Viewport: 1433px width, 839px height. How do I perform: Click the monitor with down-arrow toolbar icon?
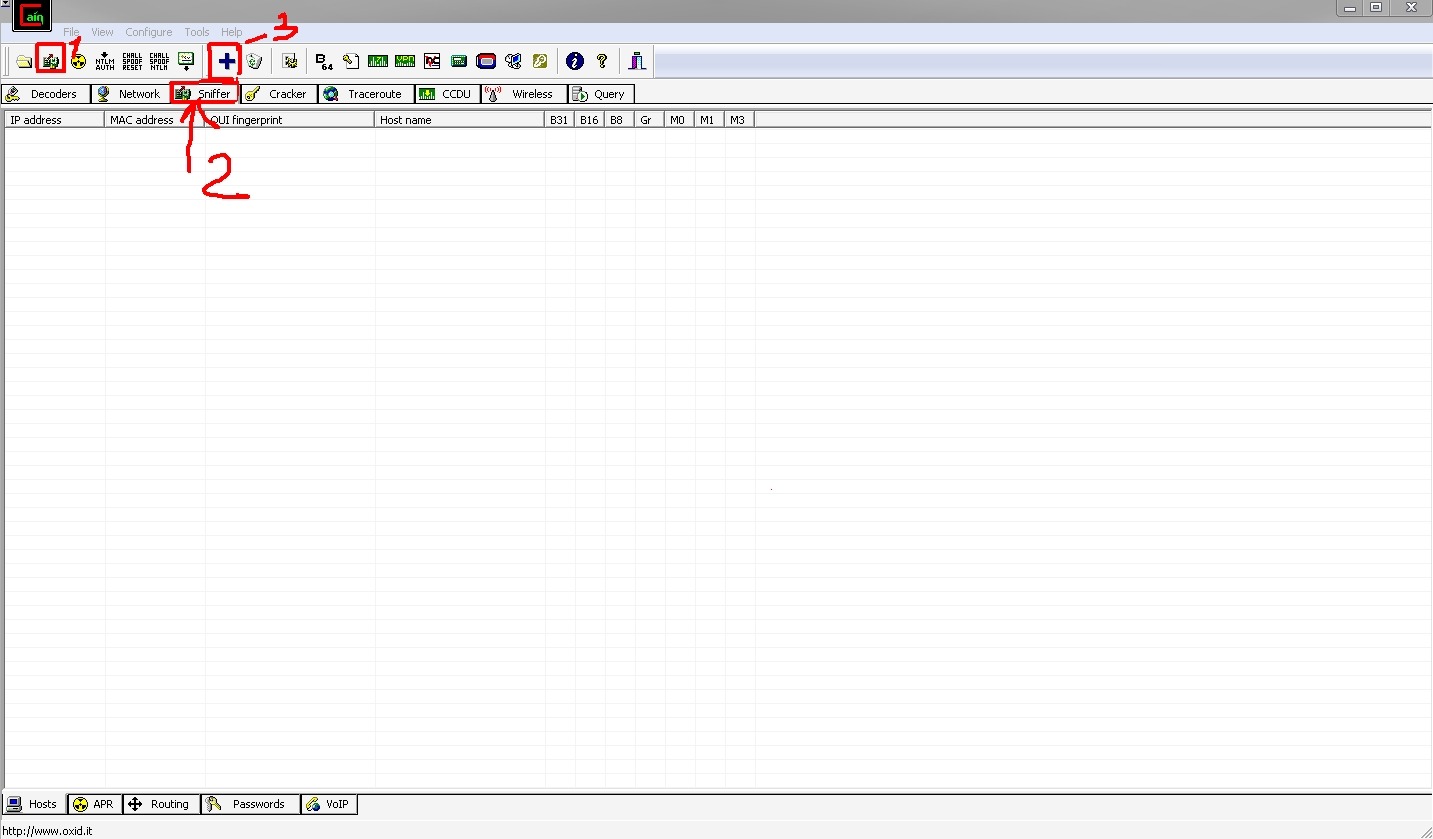[x=186, y=61]
